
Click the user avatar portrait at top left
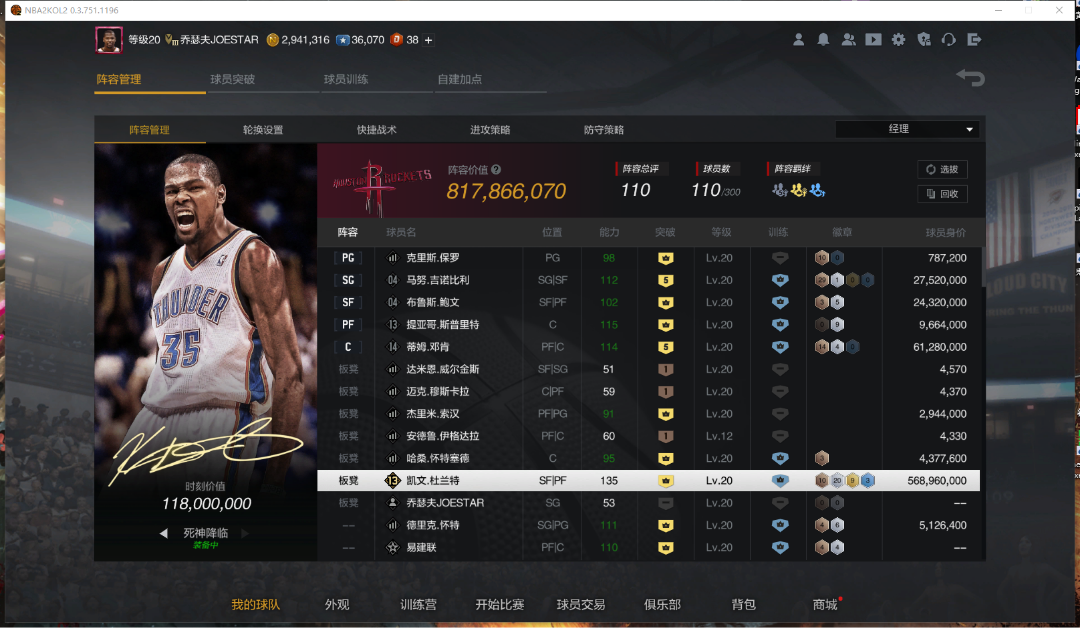109,40
